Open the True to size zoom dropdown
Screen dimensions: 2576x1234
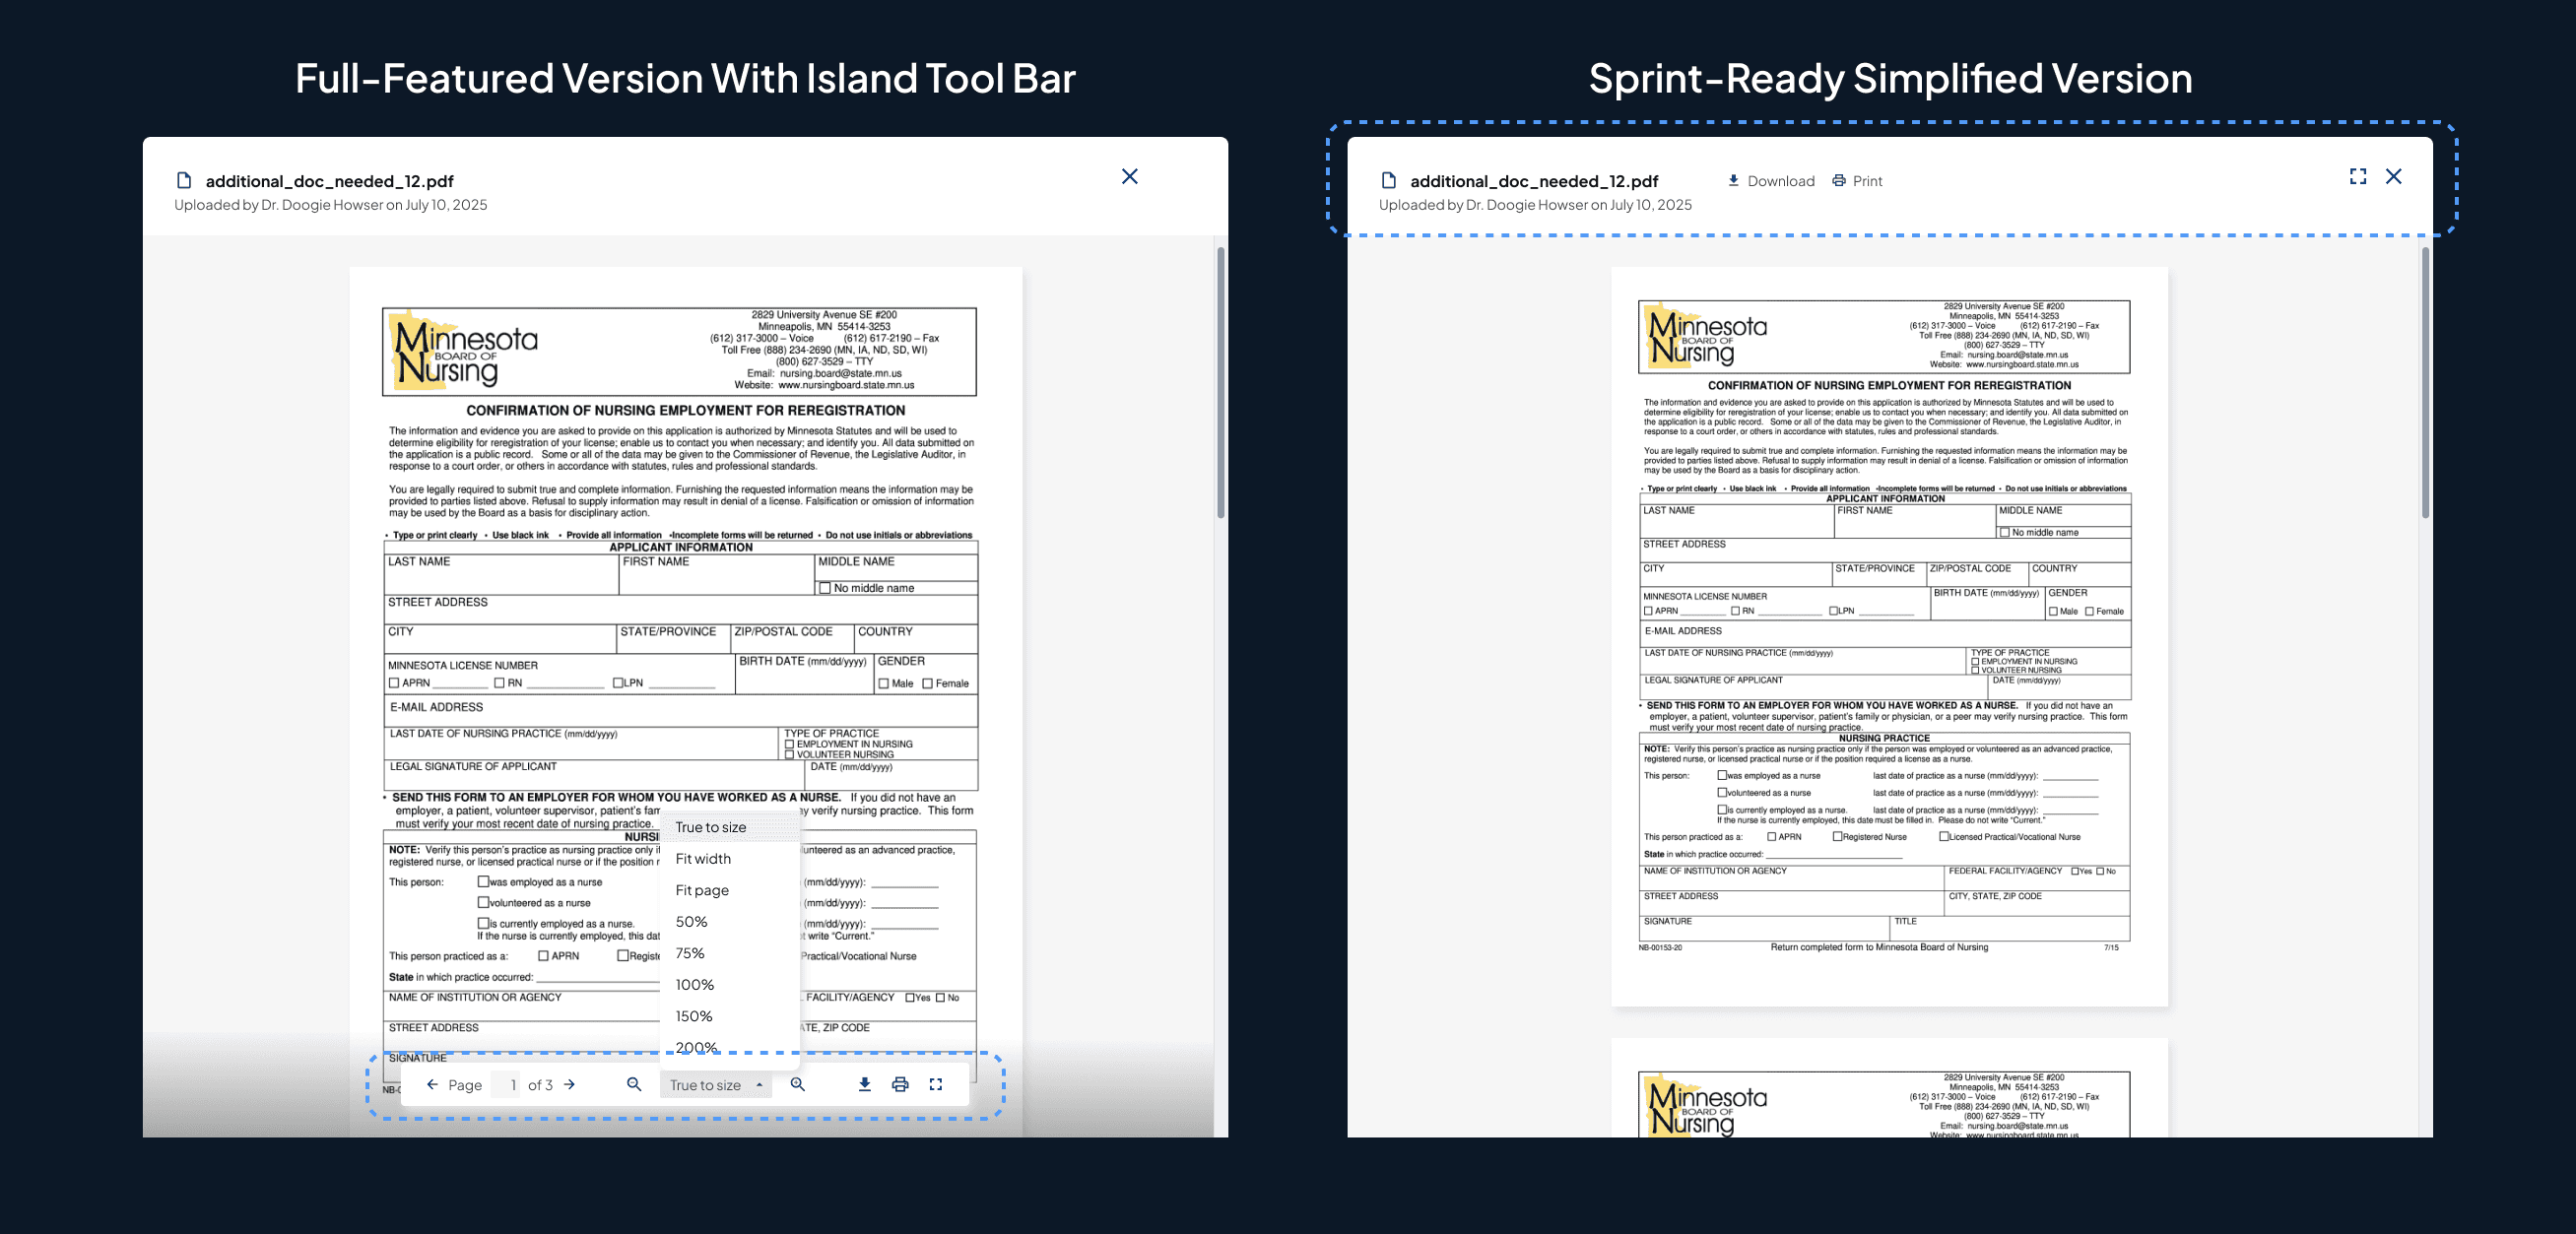click(x=715, y=1085)
